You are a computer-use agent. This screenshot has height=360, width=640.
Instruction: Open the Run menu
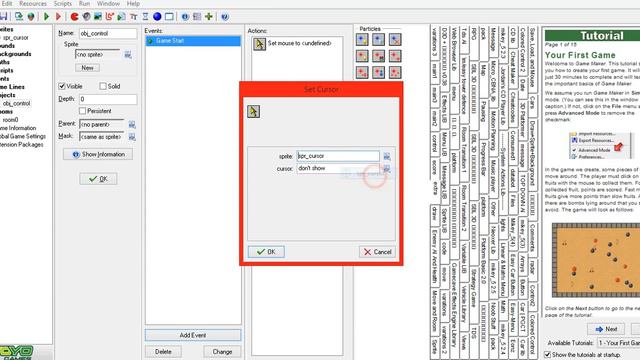(x=84, y=4)
